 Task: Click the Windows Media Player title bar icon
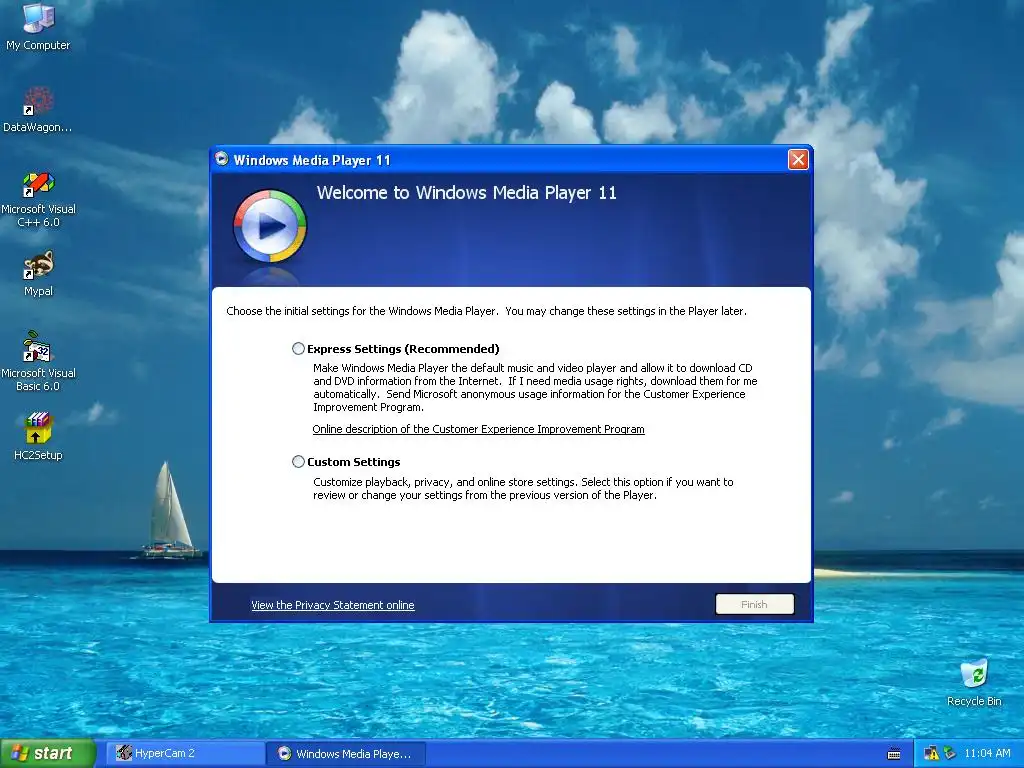(x=222, y=159)
